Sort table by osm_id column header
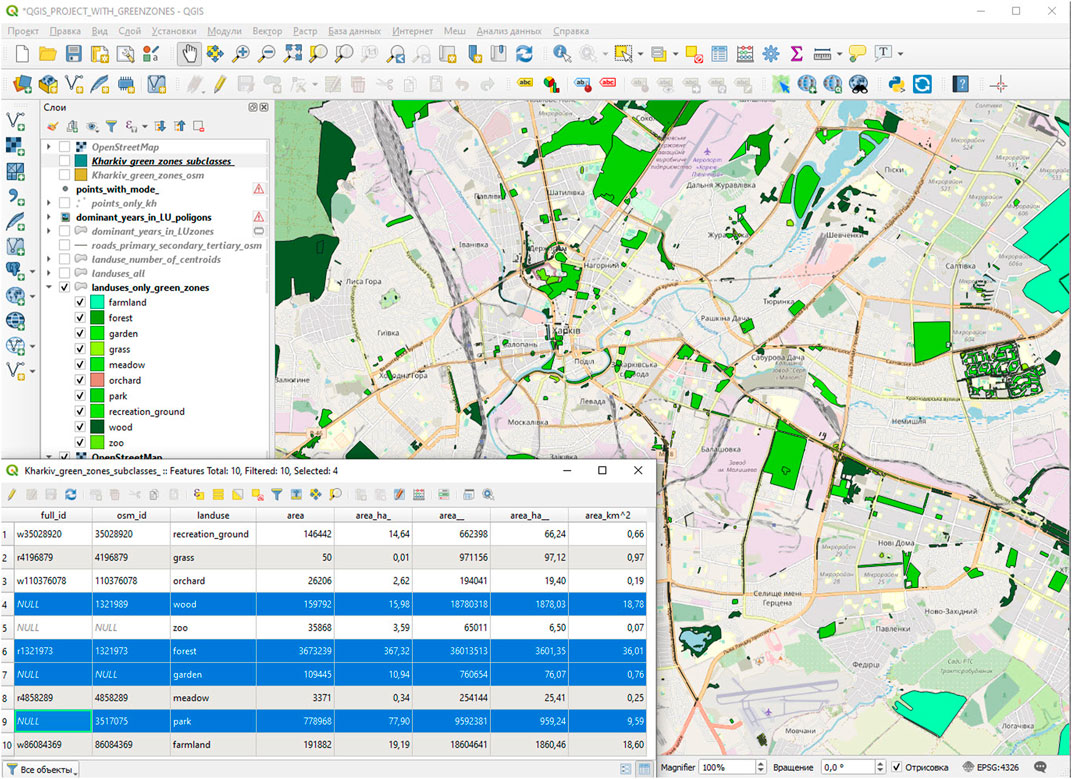 pyautogui.click(x=131, y=516)
